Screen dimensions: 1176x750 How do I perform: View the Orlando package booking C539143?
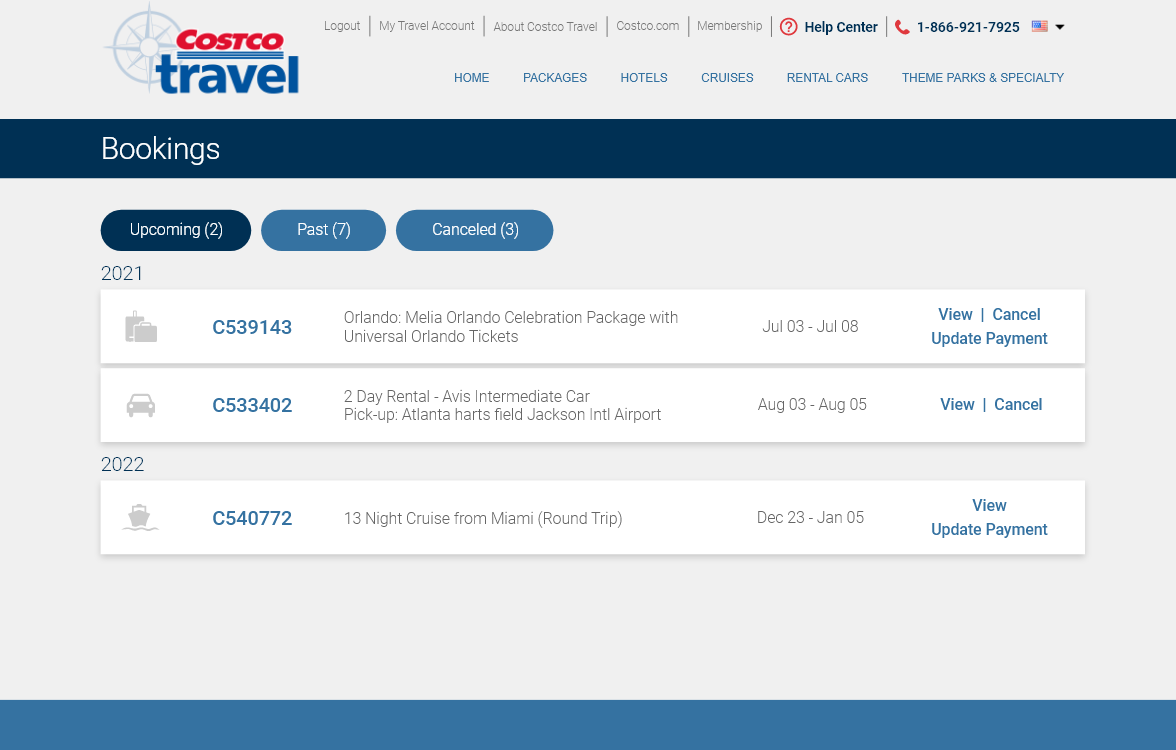coord(955,314)
